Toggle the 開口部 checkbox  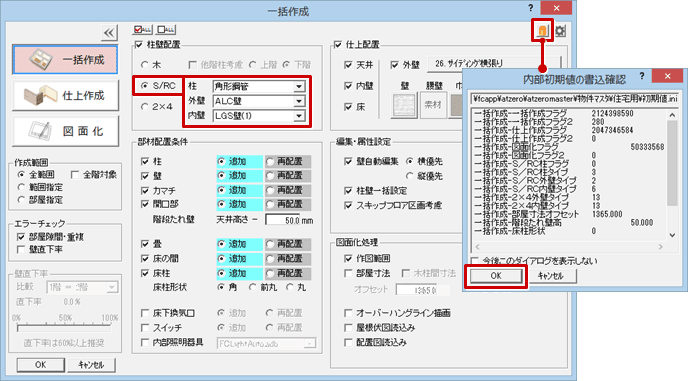(145, 204)
